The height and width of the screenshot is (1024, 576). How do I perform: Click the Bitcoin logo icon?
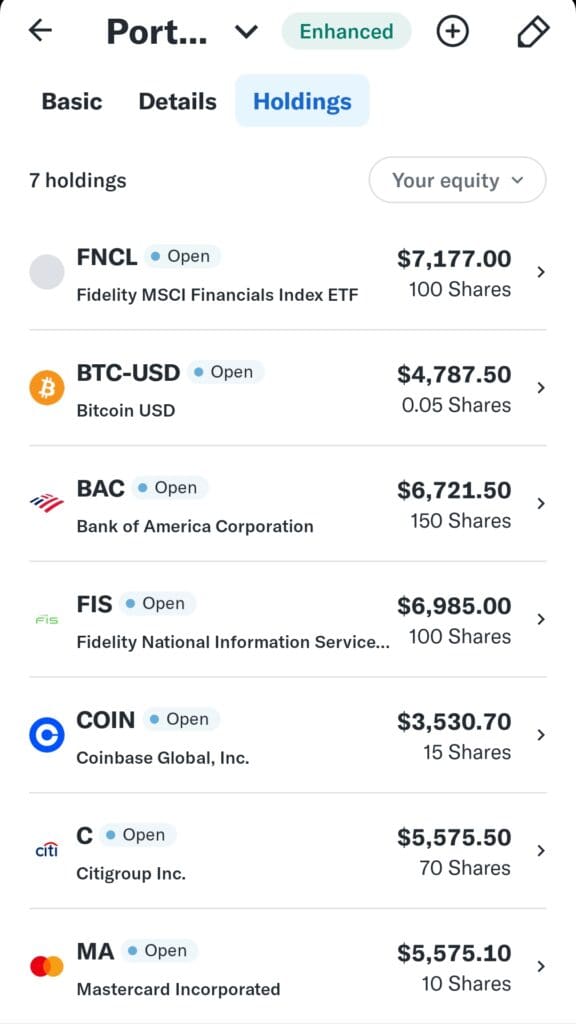pos(46,387)
